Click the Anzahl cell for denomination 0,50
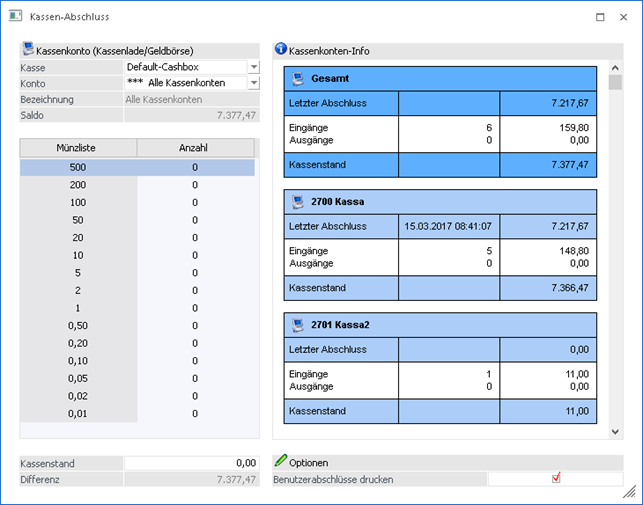This screenshot has width=643, height=505. pyautogui.click(x=195, y=326)
